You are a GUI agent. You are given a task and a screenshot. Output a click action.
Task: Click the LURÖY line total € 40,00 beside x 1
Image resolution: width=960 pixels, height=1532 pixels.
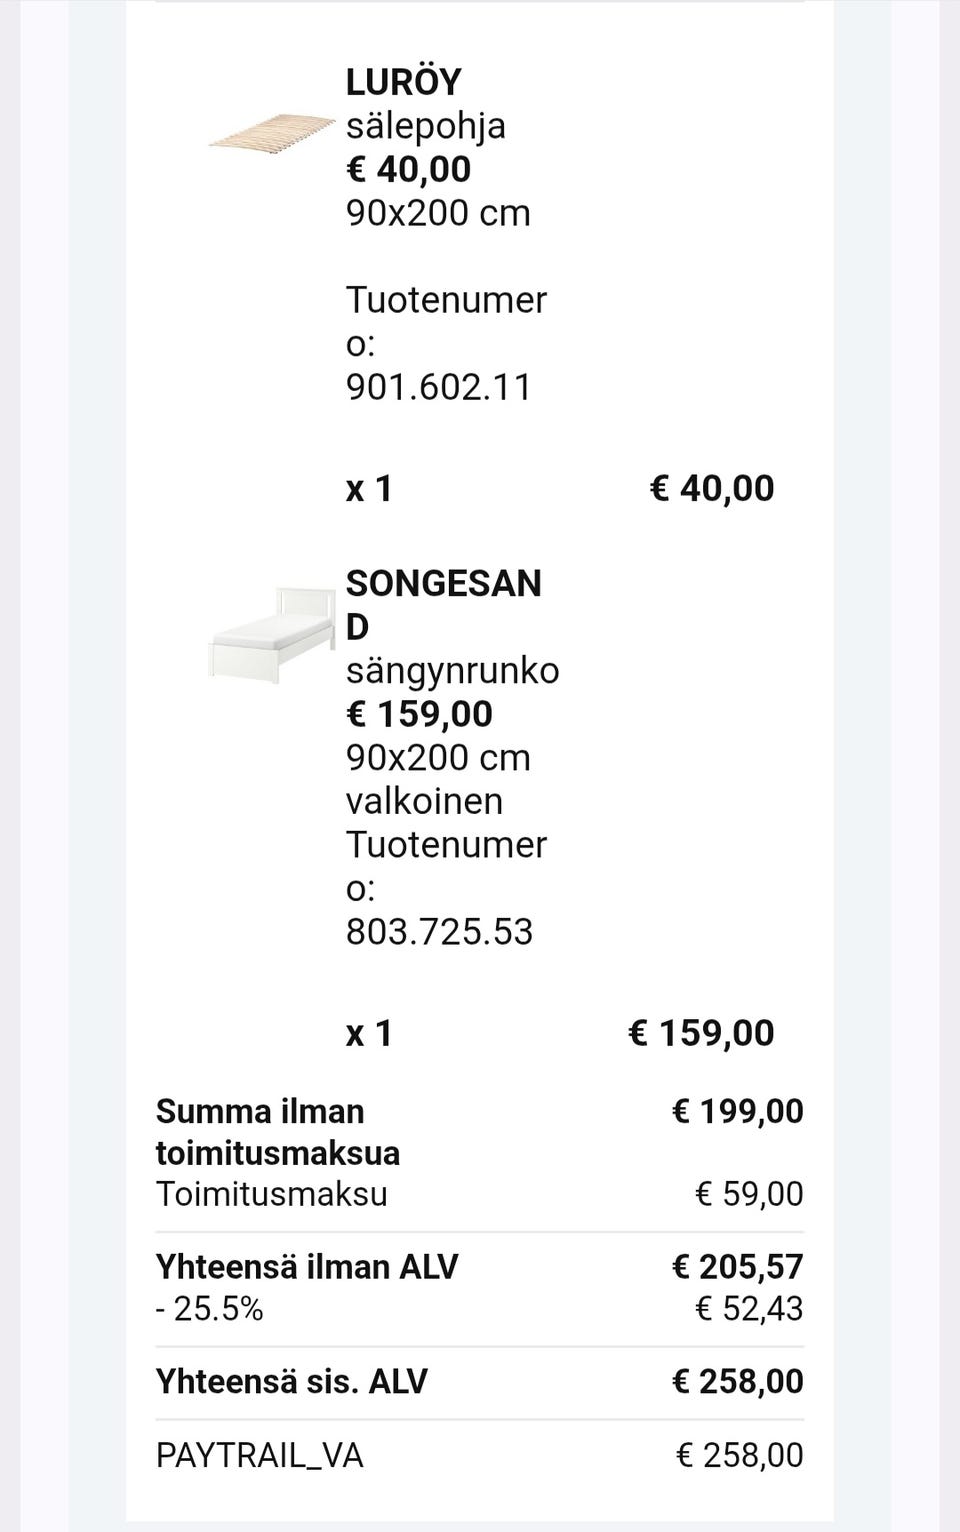[712, 488]
